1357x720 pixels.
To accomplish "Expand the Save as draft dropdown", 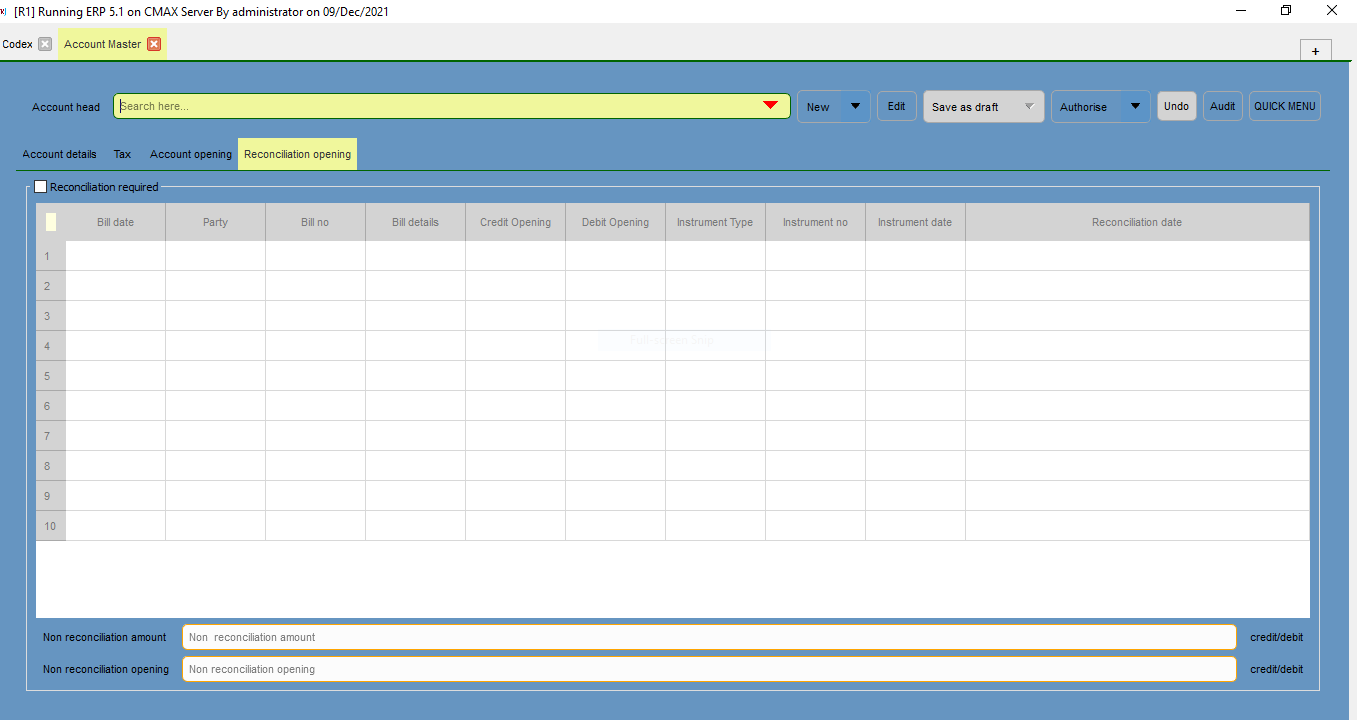I will (x=1029, y=106).
